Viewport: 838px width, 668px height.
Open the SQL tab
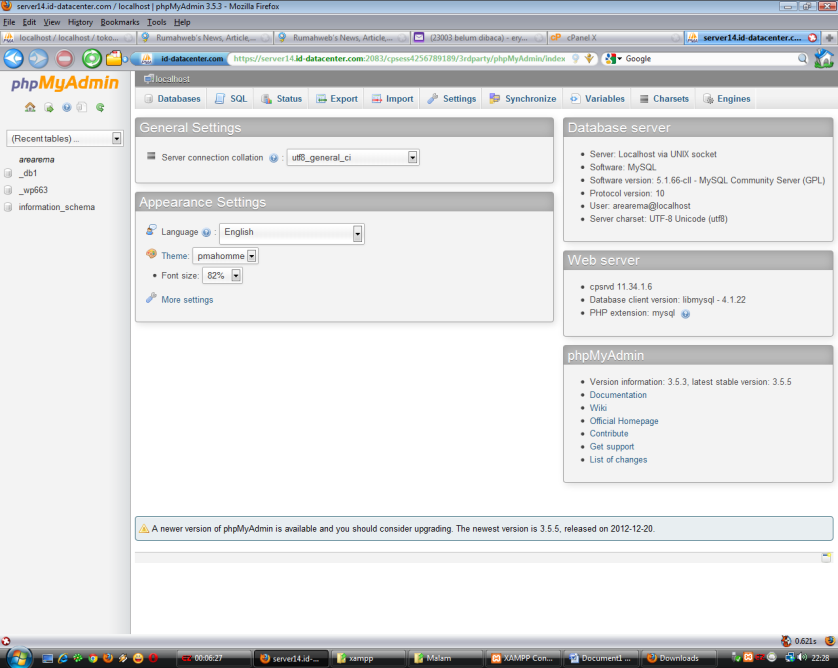pos(231,99)
